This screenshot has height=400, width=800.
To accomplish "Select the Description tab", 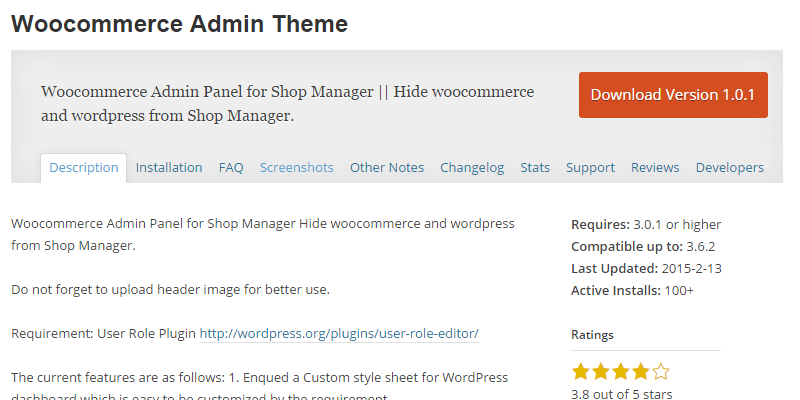I will point(84,168).
